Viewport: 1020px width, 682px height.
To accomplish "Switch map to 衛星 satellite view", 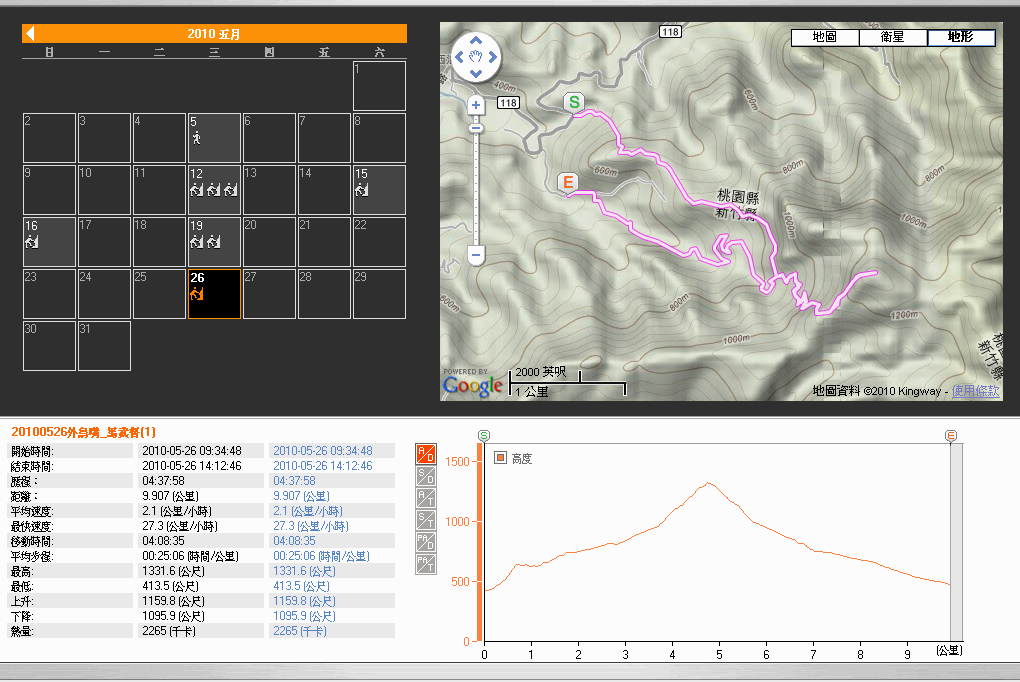I will tap(892, 37).
